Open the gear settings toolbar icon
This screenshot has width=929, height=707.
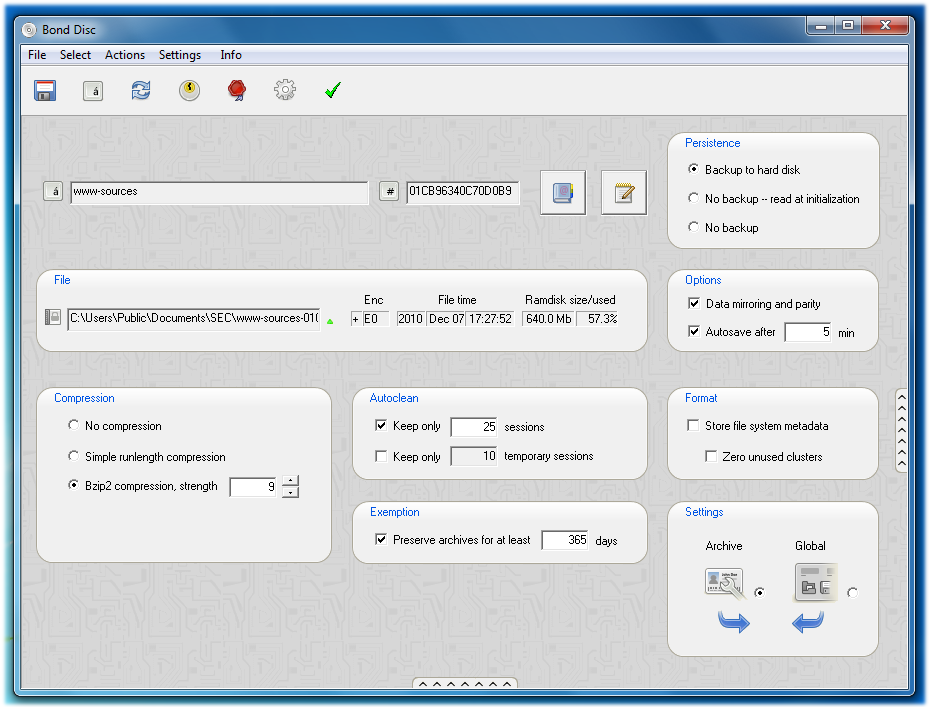pos(285,89)
